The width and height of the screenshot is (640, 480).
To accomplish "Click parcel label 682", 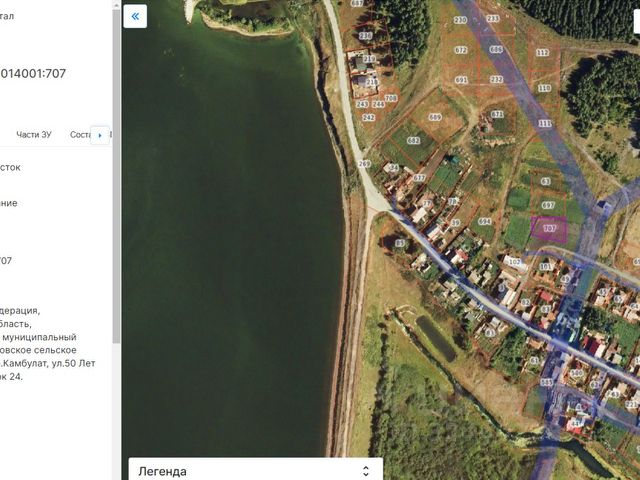I will (x=413, y=140).
